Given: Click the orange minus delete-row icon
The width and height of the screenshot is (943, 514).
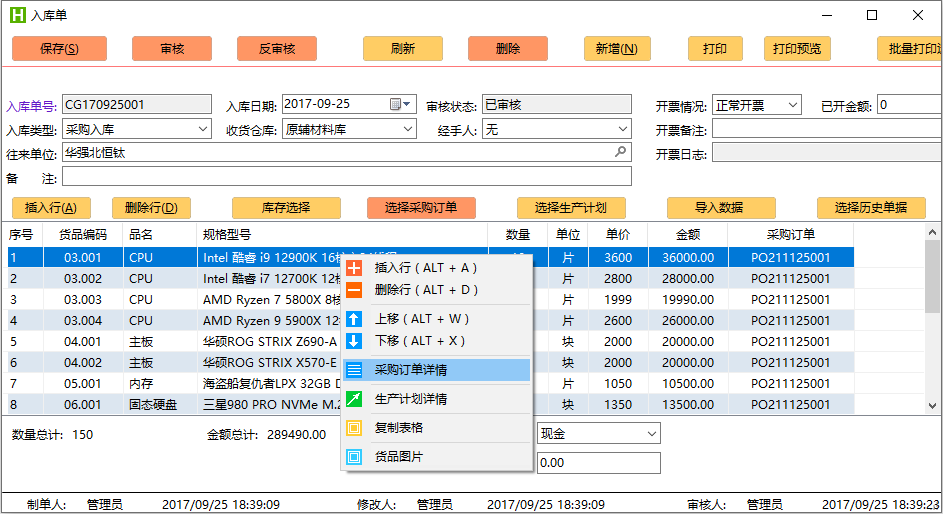Looking at the screenshot, I should coord(354,290).
